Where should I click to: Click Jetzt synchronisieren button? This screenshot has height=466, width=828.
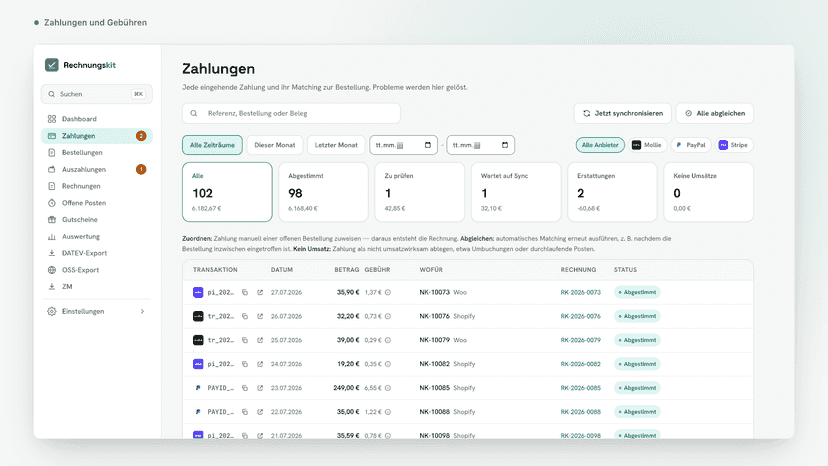pyautogui.click(x=623, y=114)
